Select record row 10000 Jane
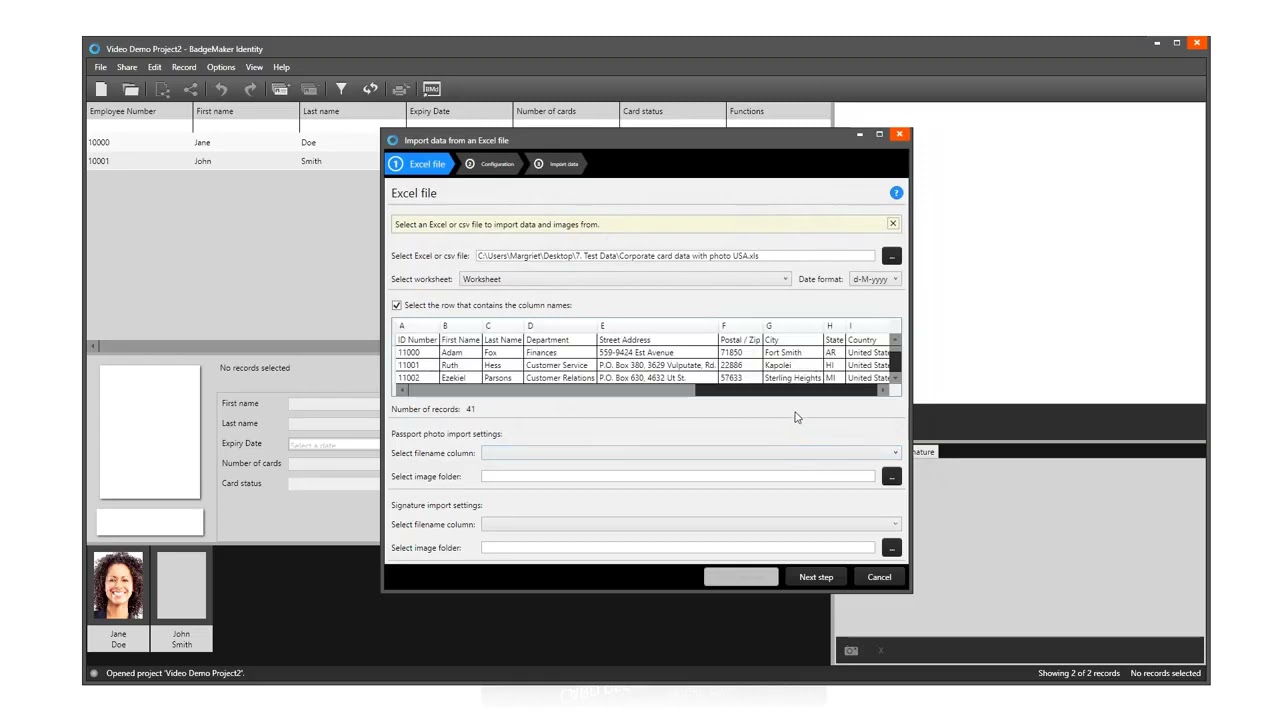This screenshot has width=1280, height=720. 235,143
